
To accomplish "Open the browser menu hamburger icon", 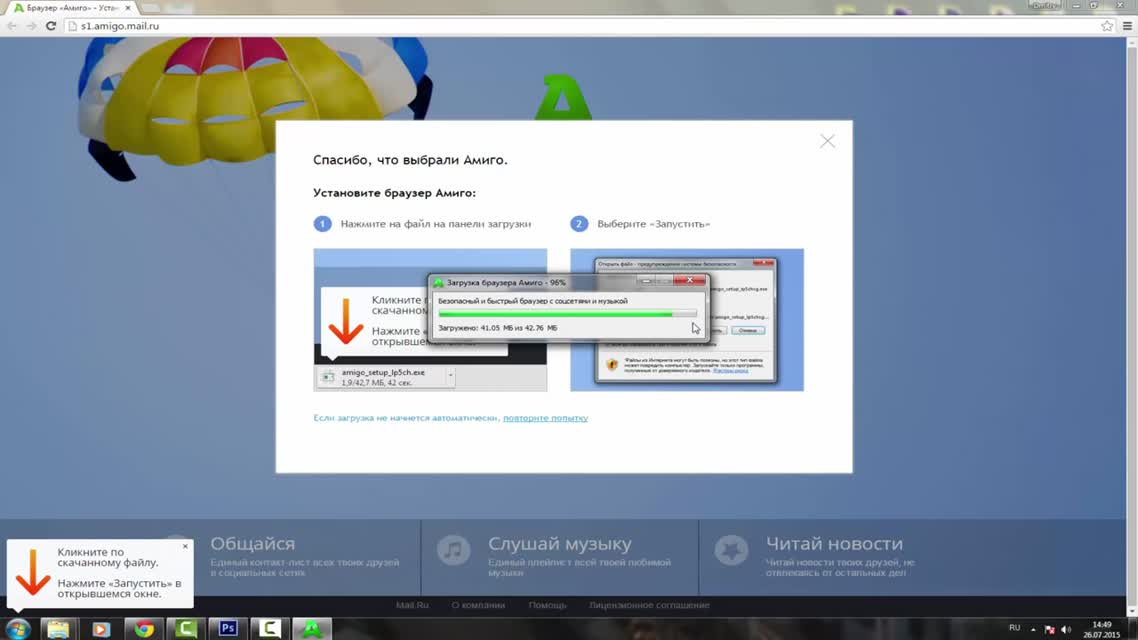I will (x=1127, y=26).
